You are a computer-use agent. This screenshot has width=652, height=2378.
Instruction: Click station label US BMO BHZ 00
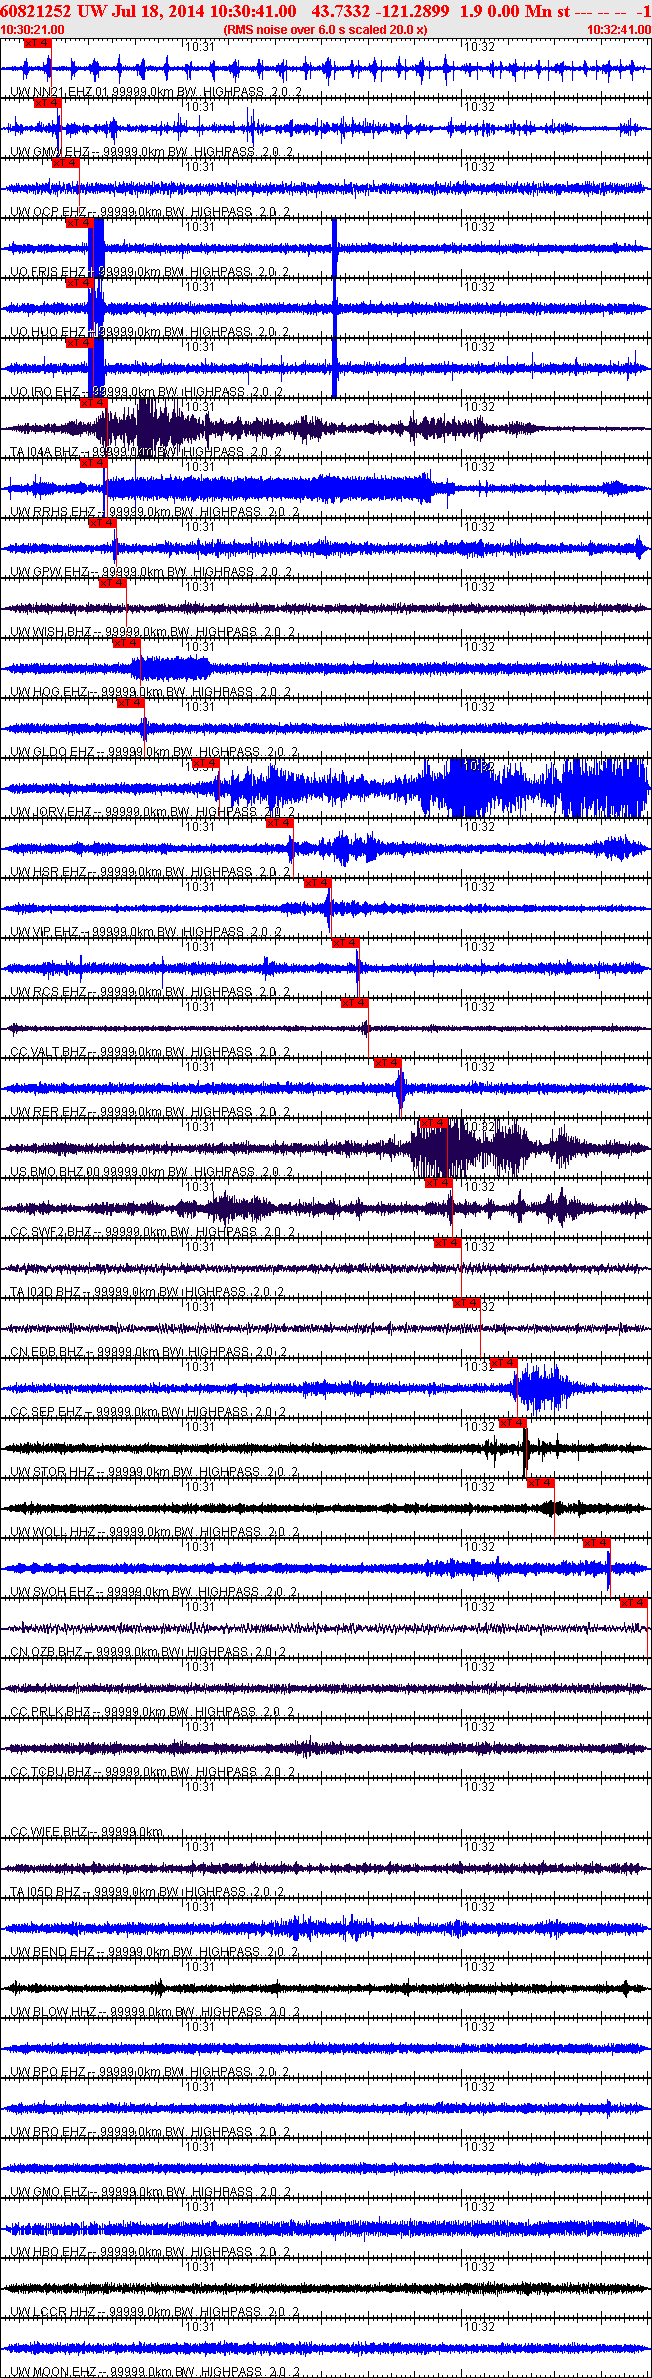click(x=56, y=1172)
